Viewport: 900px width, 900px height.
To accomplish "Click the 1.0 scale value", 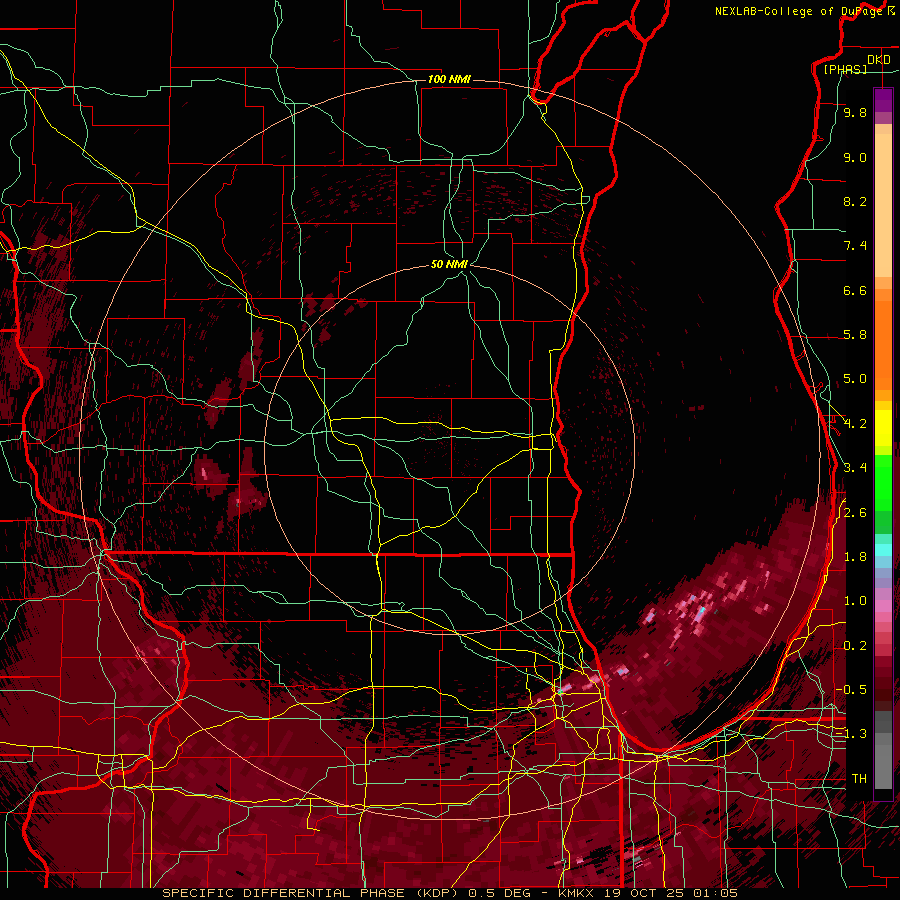I will 855,601.
